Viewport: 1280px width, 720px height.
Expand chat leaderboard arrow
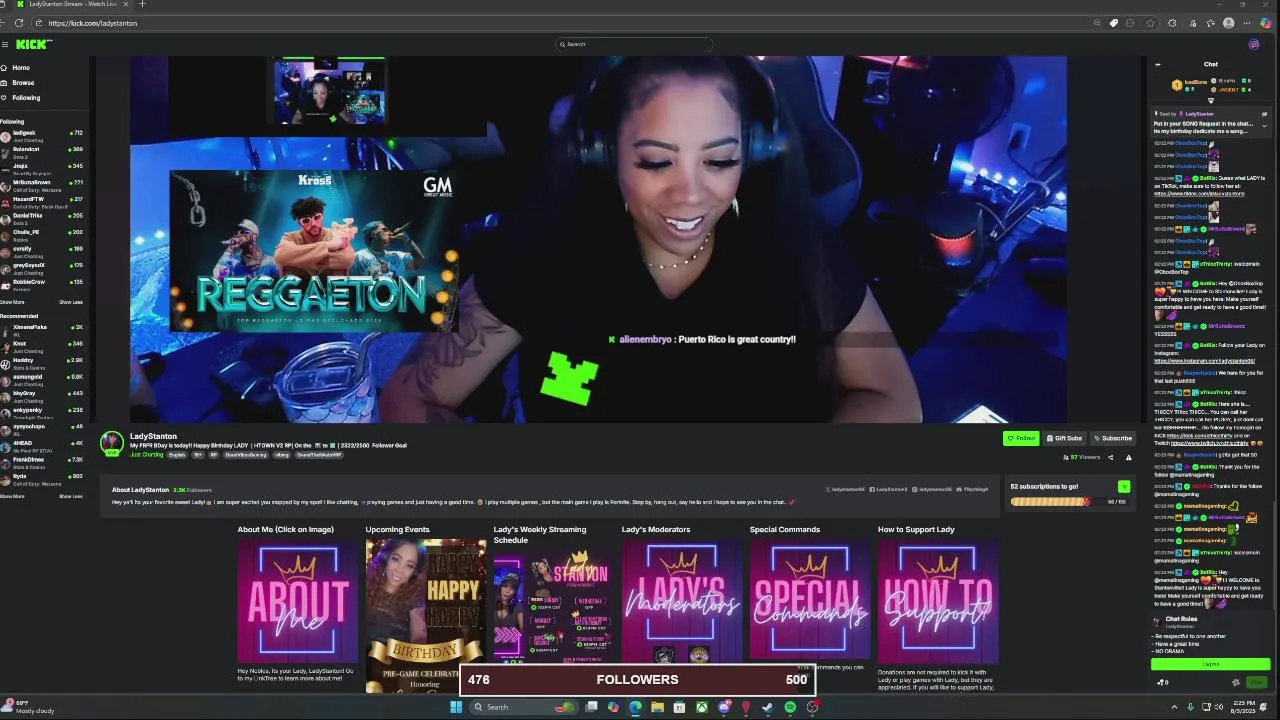(1211, 100)
